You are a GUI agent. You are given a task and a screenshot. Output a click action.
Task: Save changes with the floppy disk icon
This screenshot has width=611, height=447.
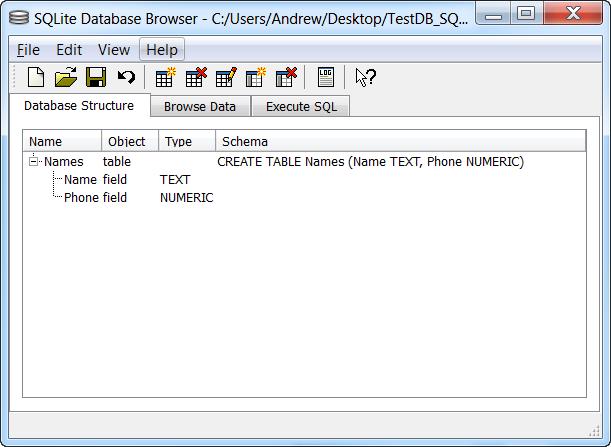click(96, 77)
